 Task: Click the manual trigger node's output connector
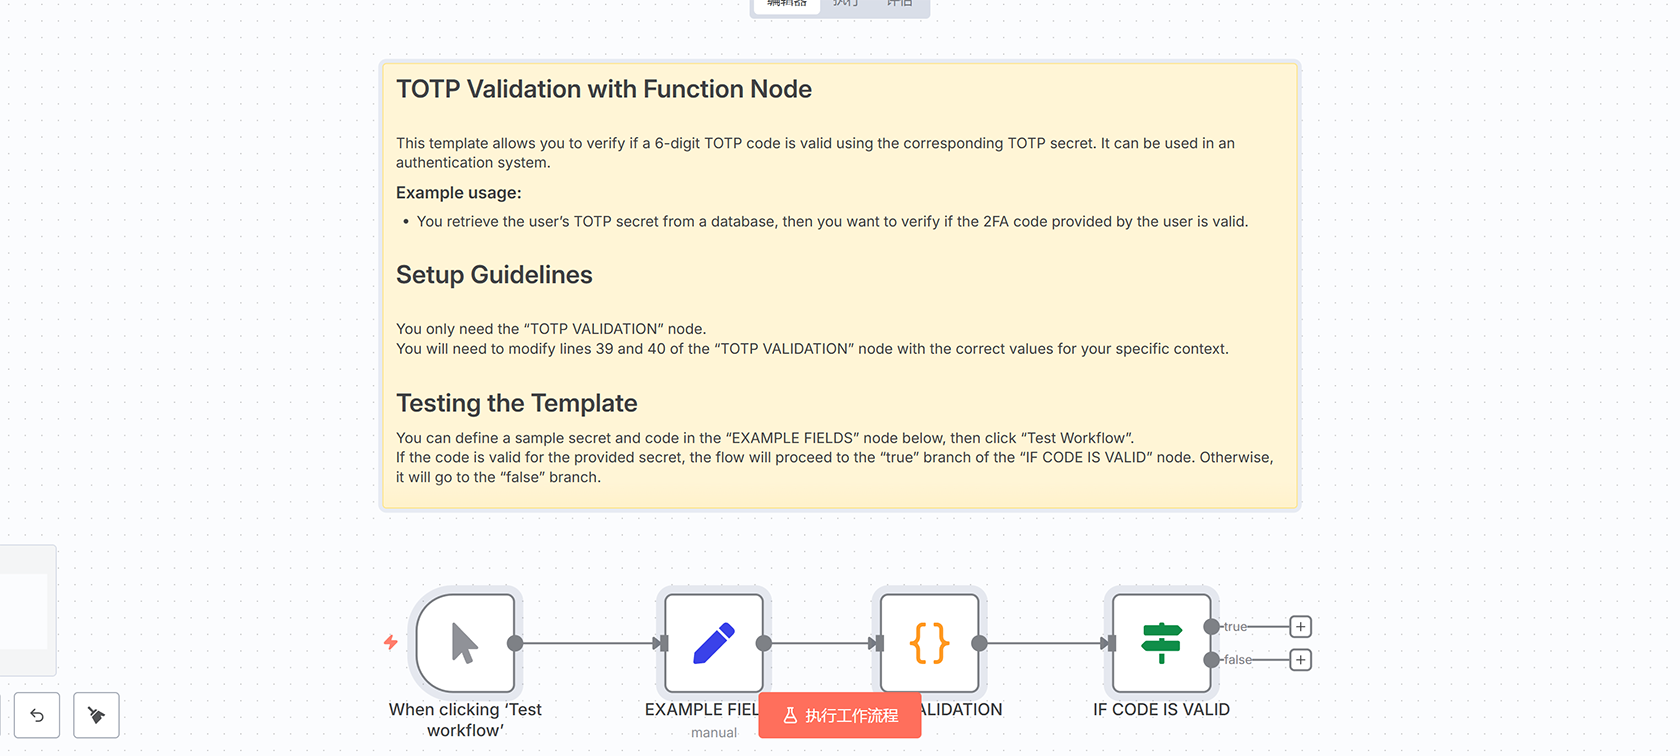[515, 643]
